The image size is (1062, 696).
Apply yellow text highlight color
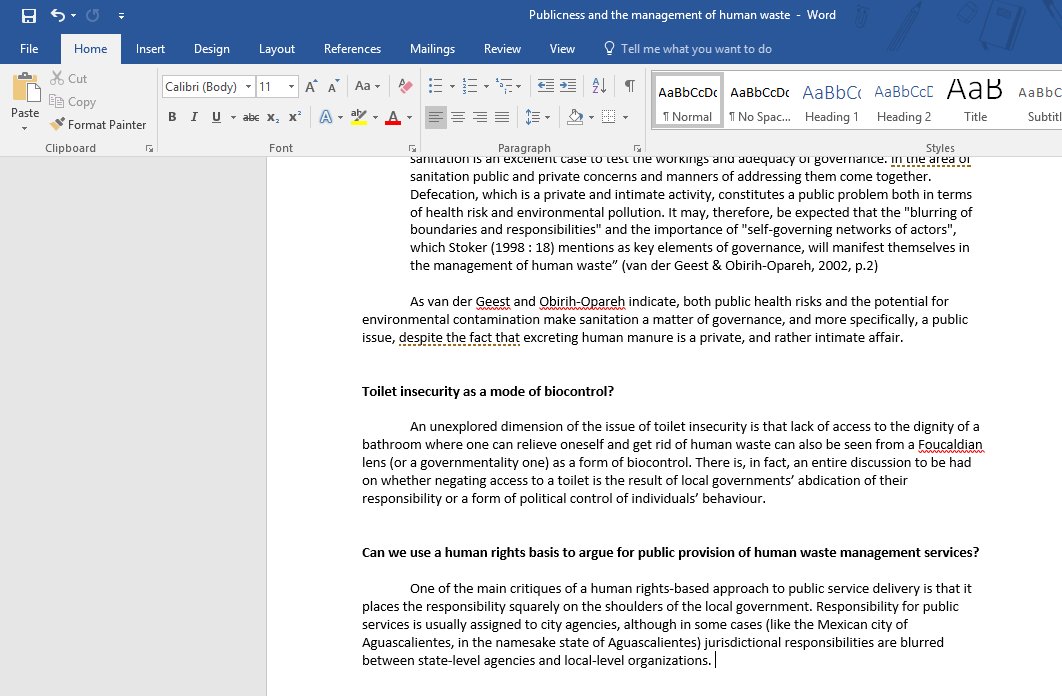coord(359,117)
